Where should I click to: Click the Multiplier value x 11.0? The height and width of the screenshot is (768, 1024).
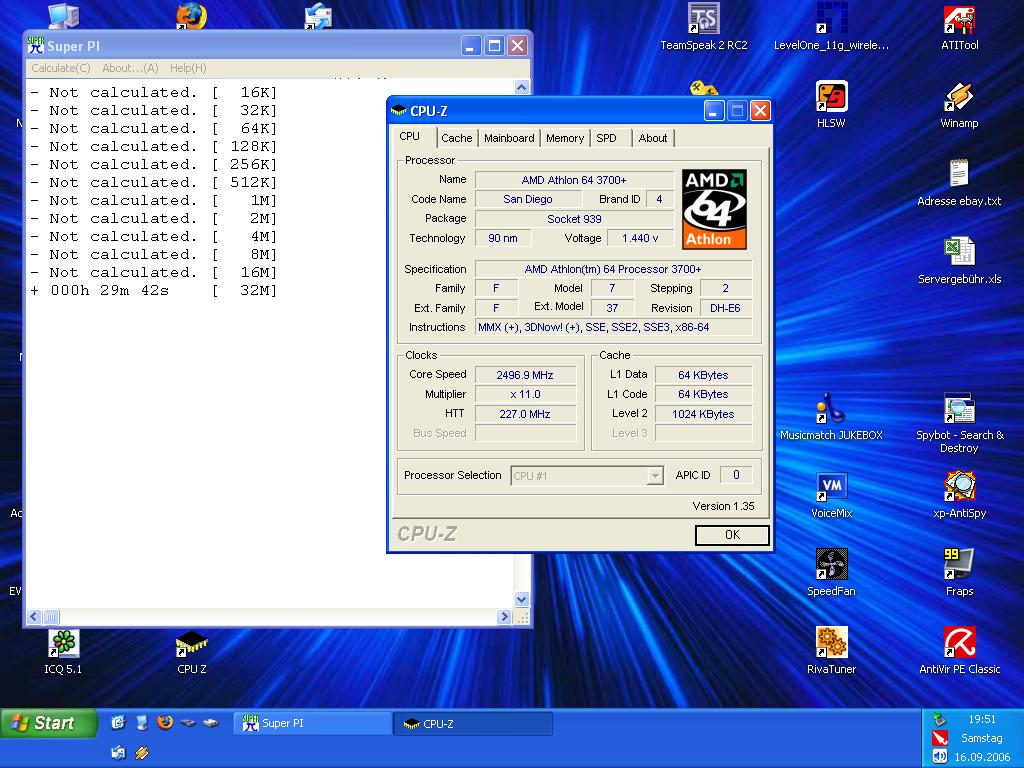click(x=525, y=394)
